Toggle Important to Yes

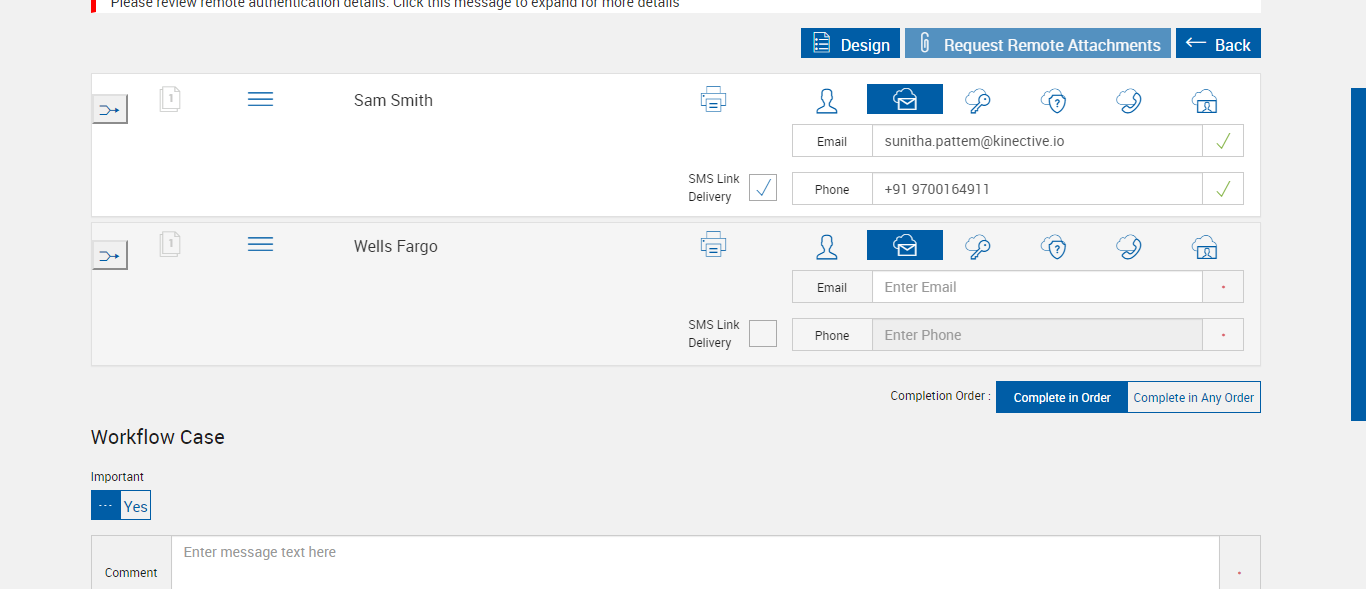135,506
